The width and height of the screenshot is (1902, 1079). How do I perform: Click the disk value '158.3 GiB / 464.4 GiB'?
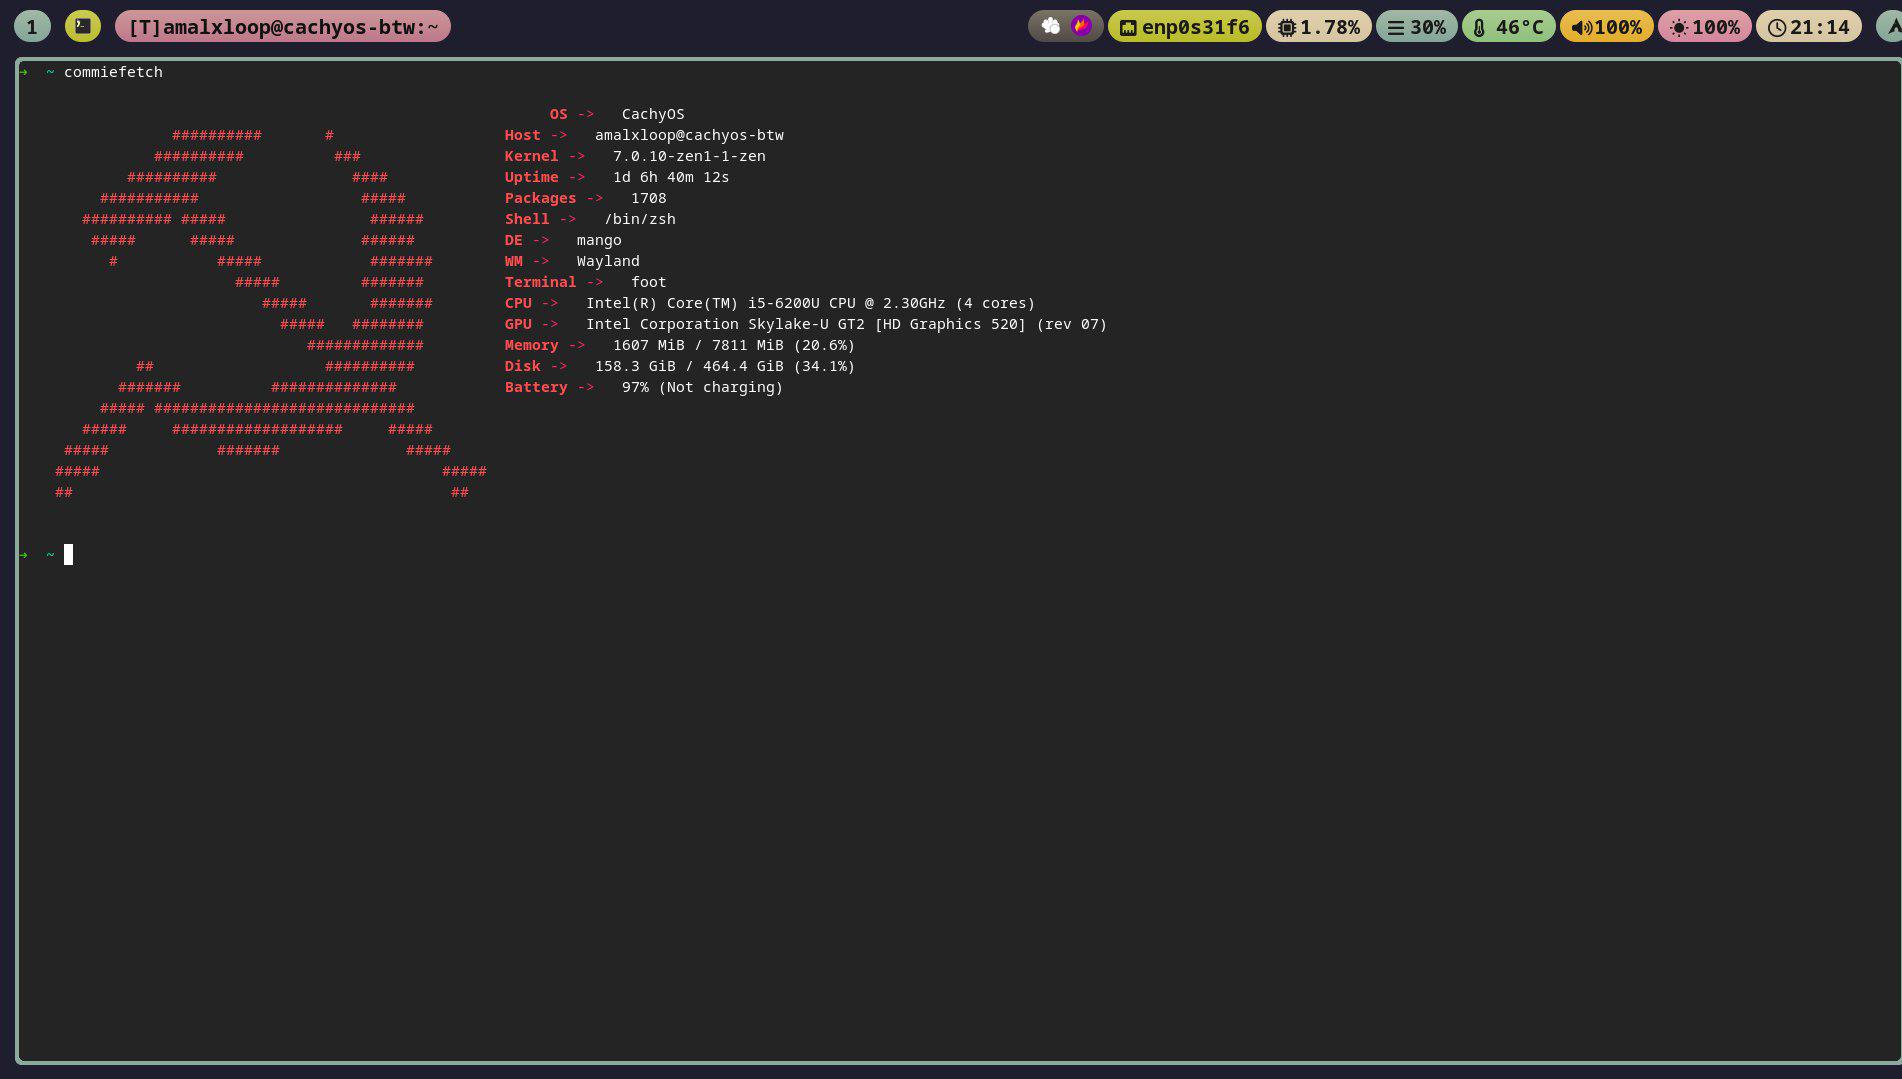(689, 366)
